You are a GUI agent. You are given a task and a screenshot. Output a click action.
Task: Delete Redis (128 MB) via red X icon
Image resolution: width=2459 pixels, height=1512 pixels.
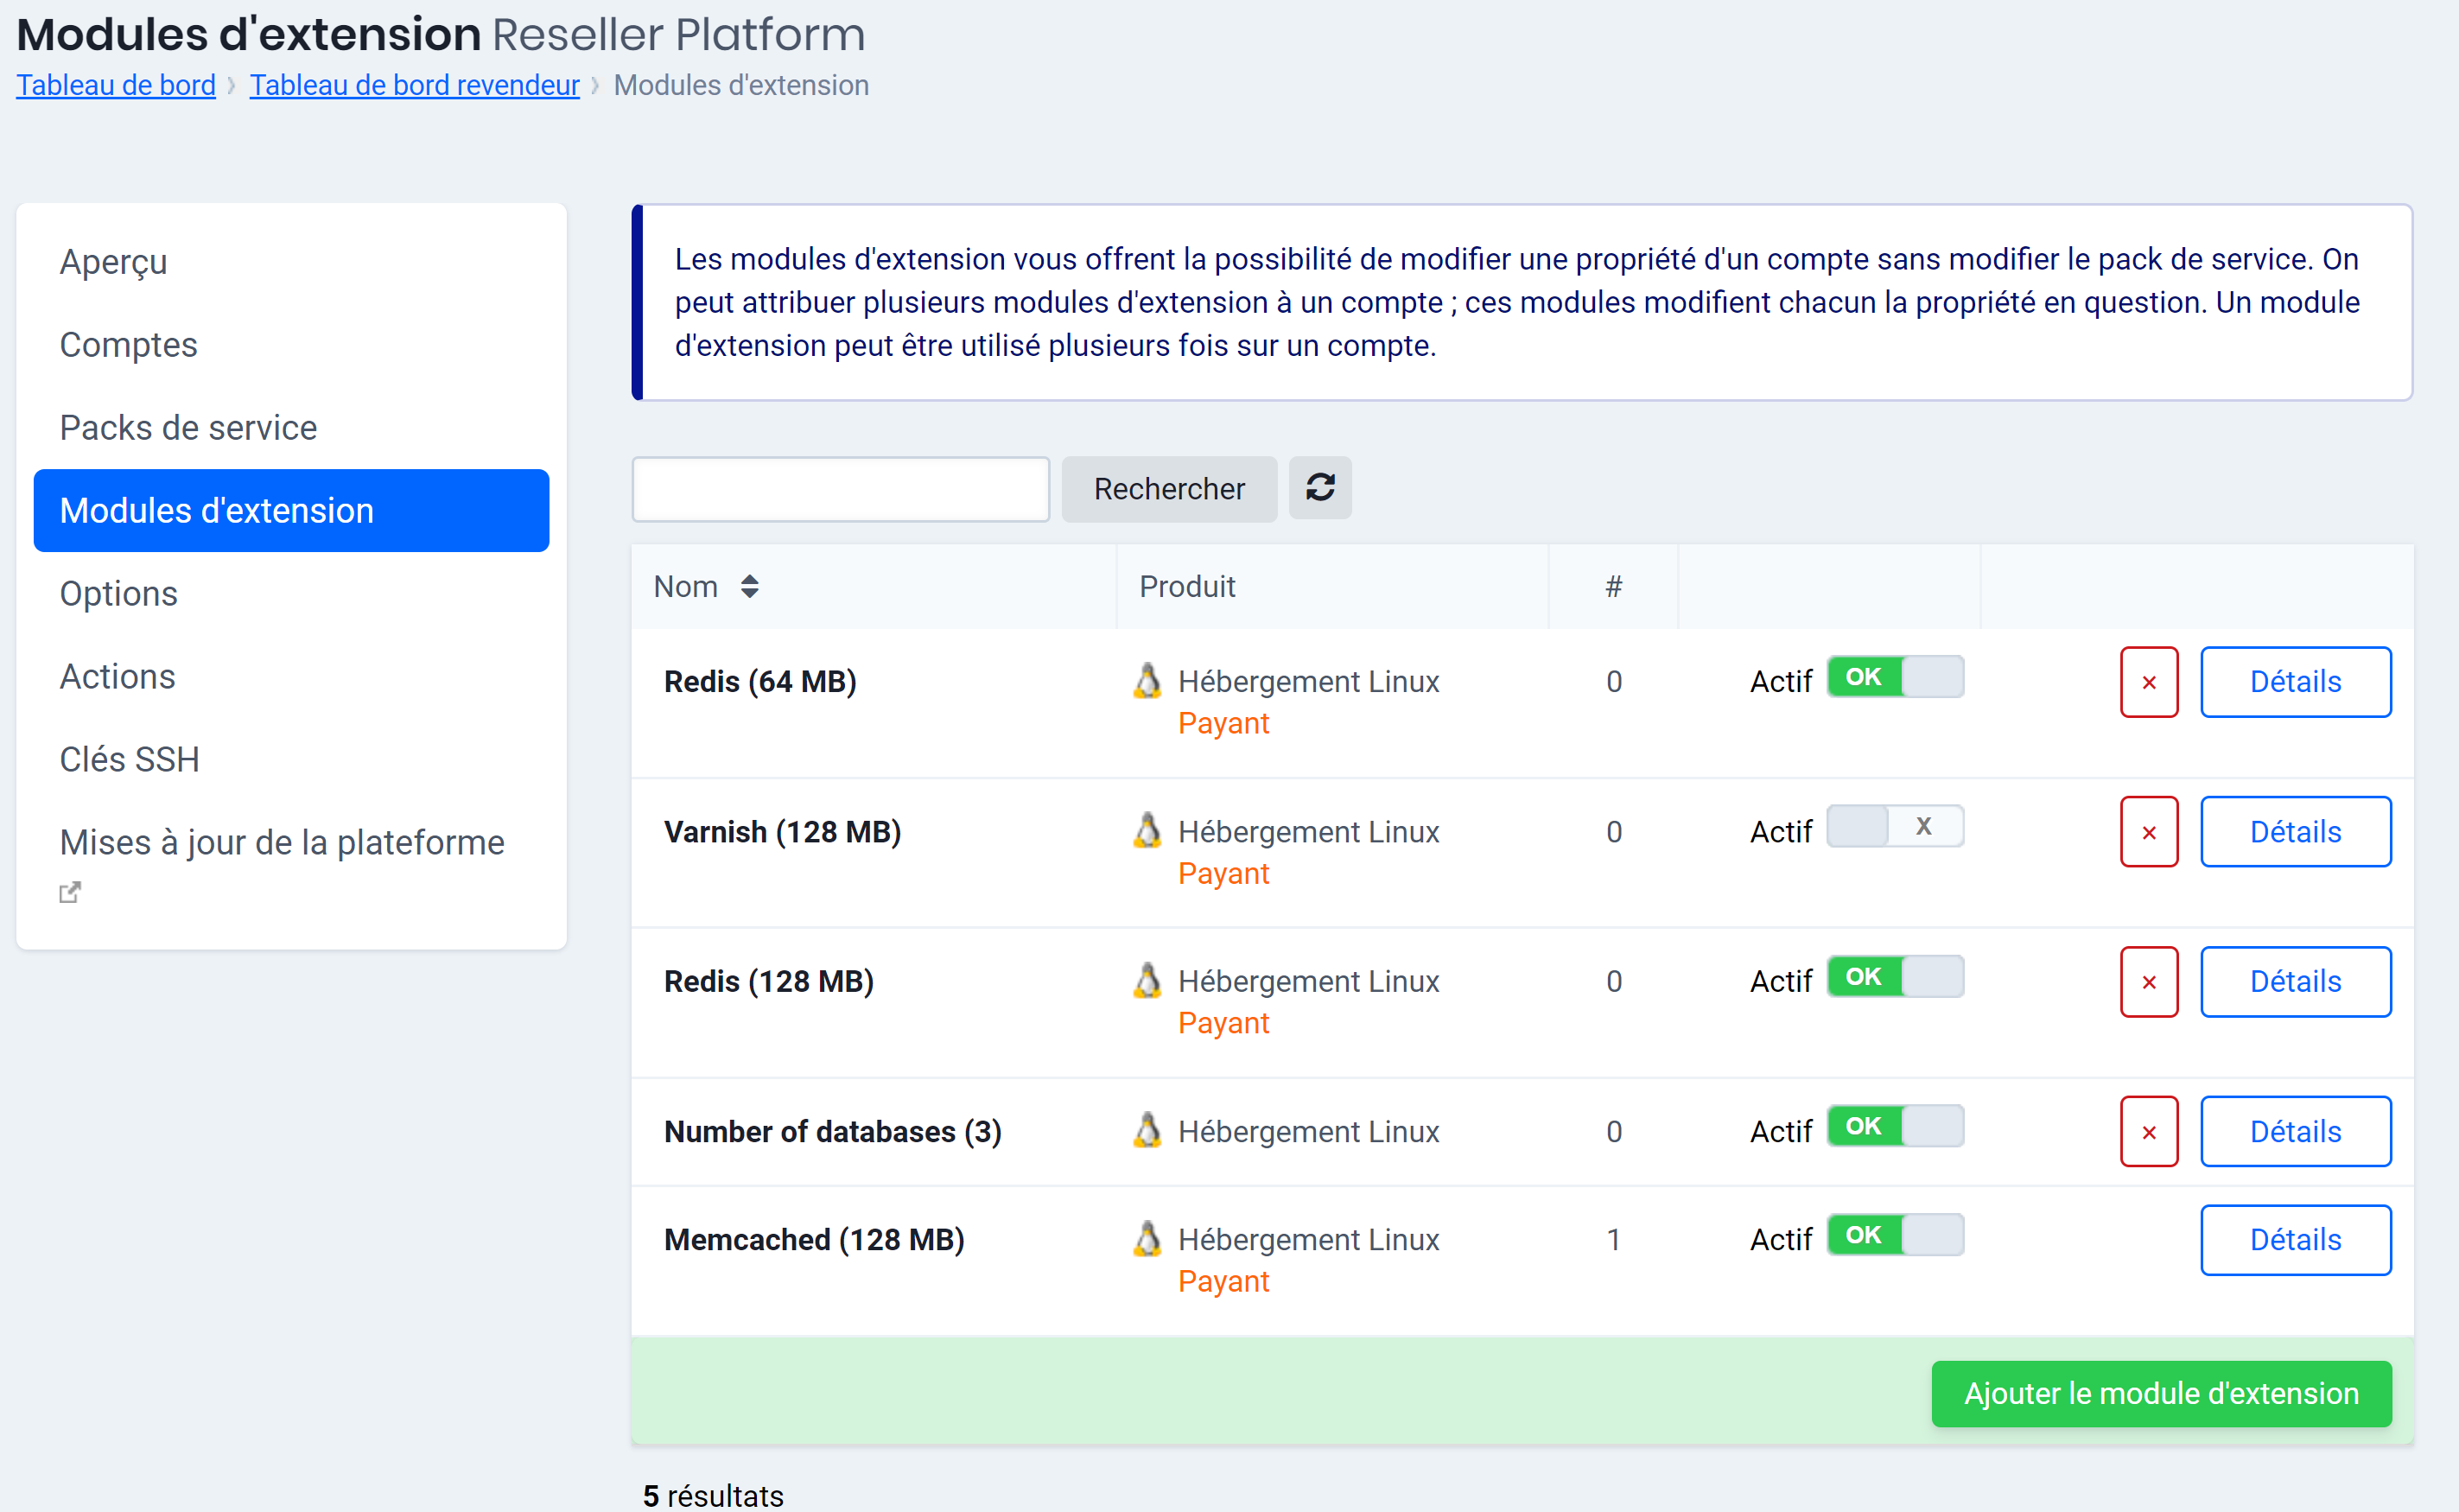pos(2148,981)
